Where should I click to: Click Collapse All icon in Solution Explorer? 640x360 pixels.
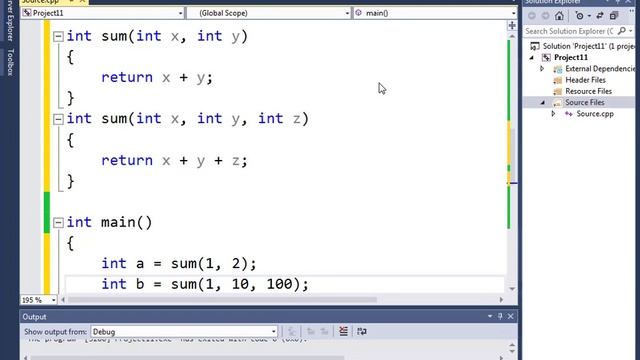click(x=614, y=16)
